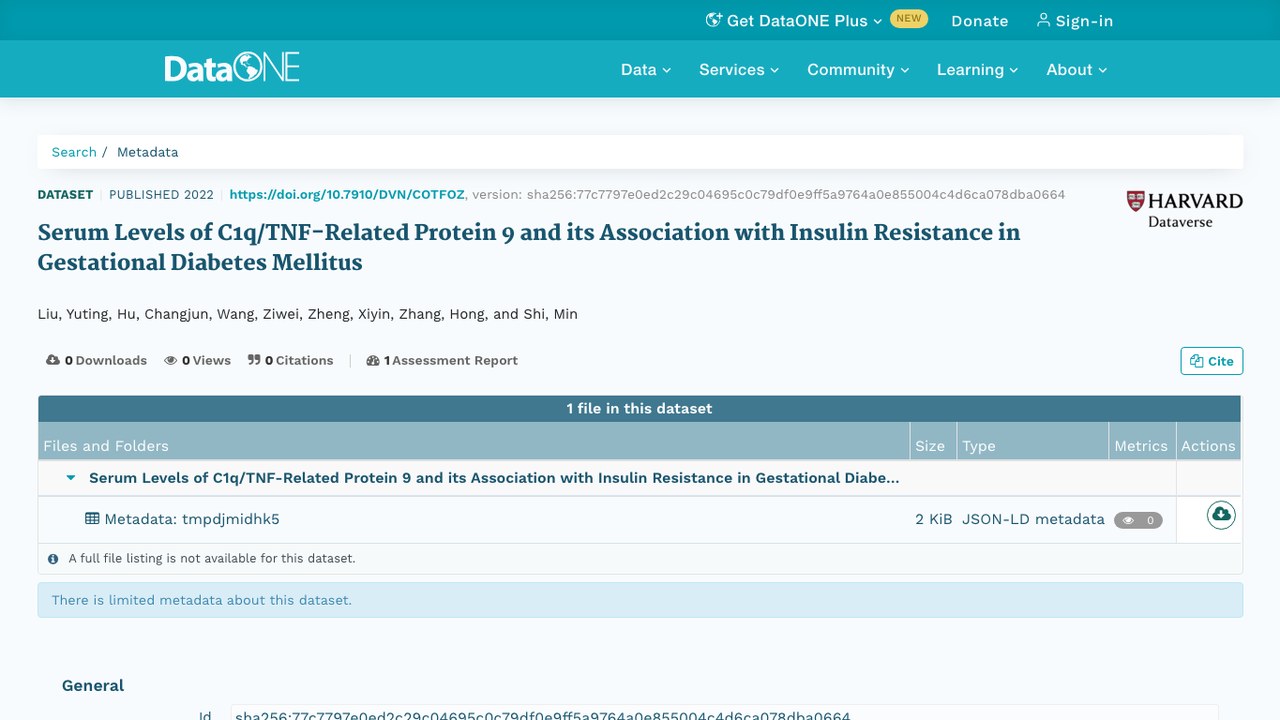Click the download icon beside 0 Downloads

[x=53, y=360]
